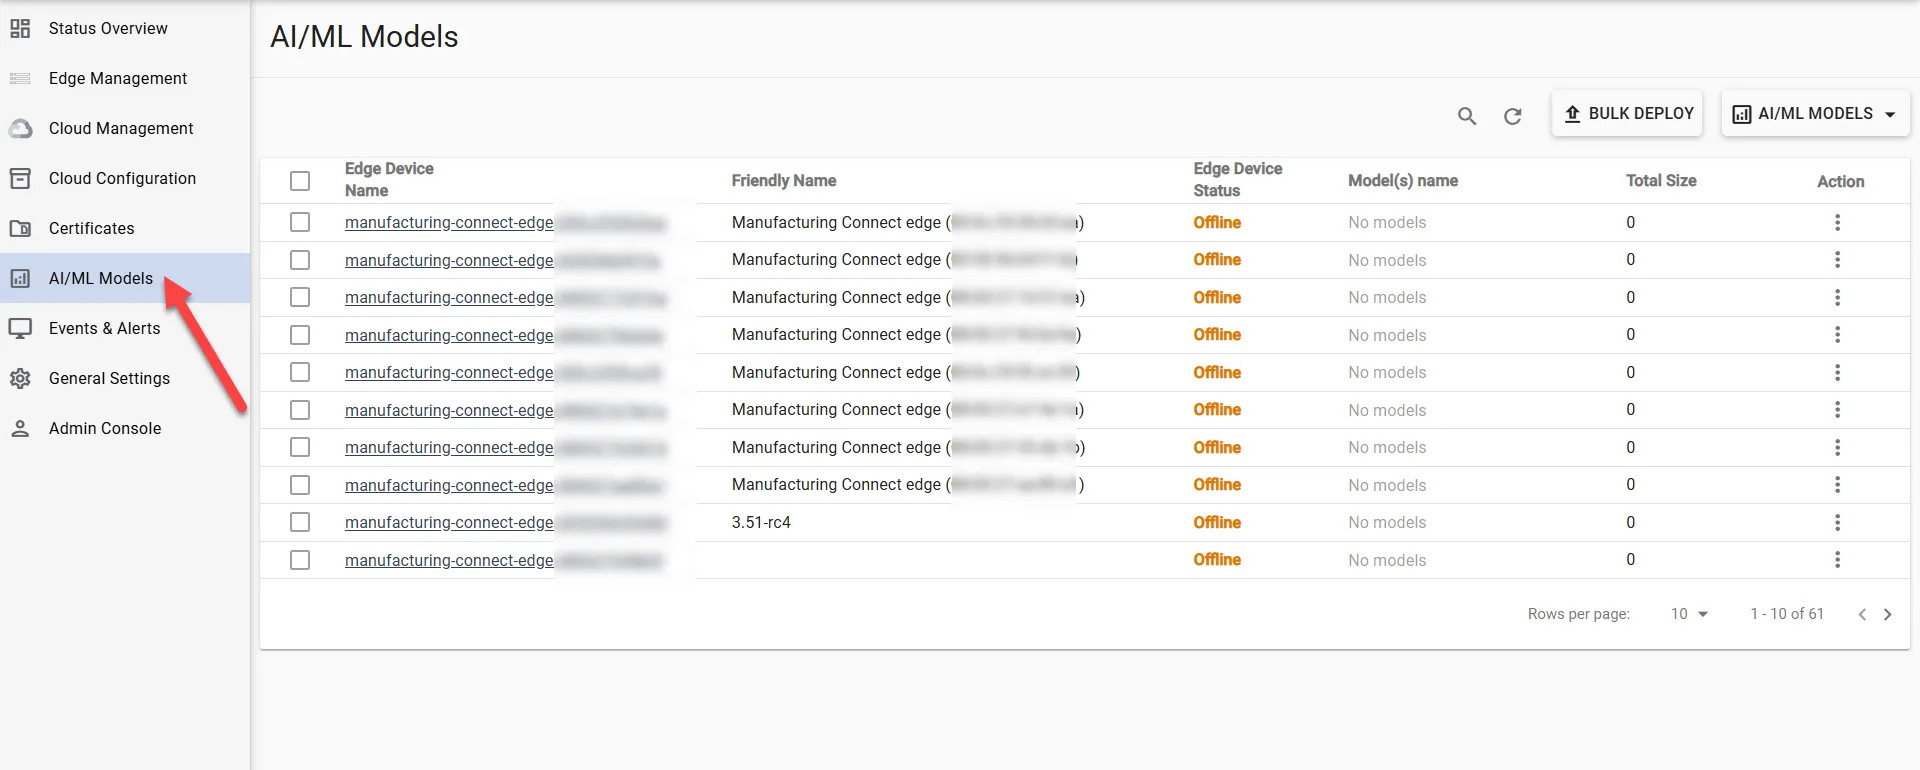Click the Action column header
1920x770 pixels.
[x=1841, y=181]
